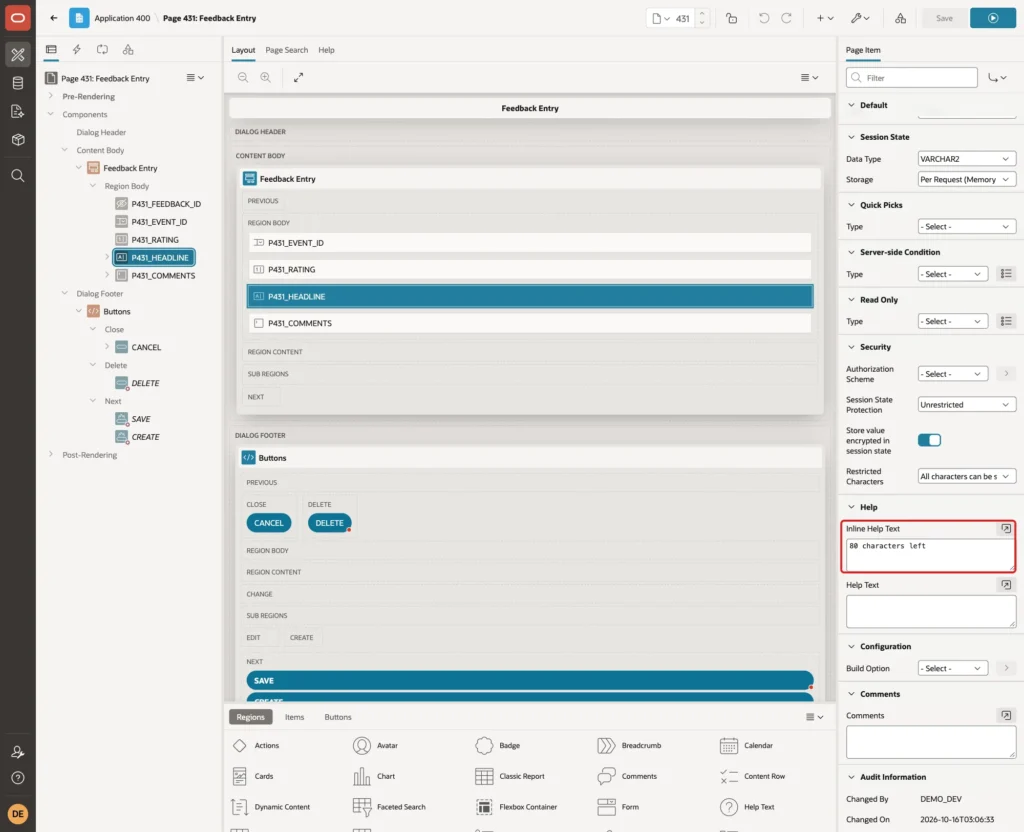The image size is (1024, 832).
Task: Open the help question-mark icon in the sidebar
Action: pyautogui.click(x=18, y=778)
